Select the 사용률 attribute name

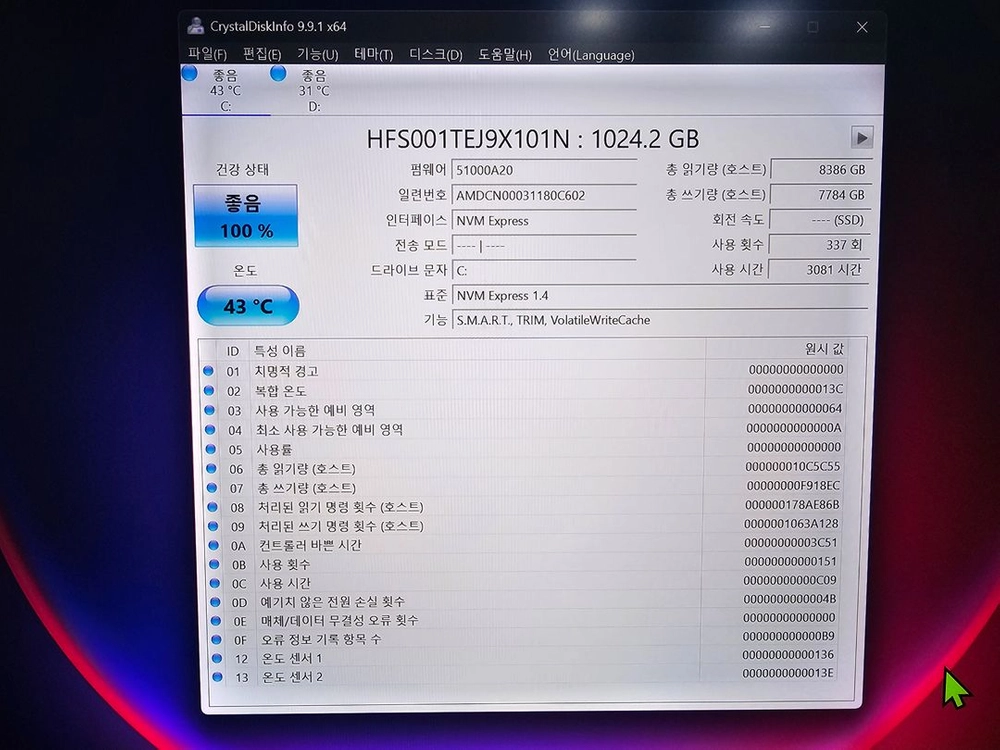click(274, 450)
